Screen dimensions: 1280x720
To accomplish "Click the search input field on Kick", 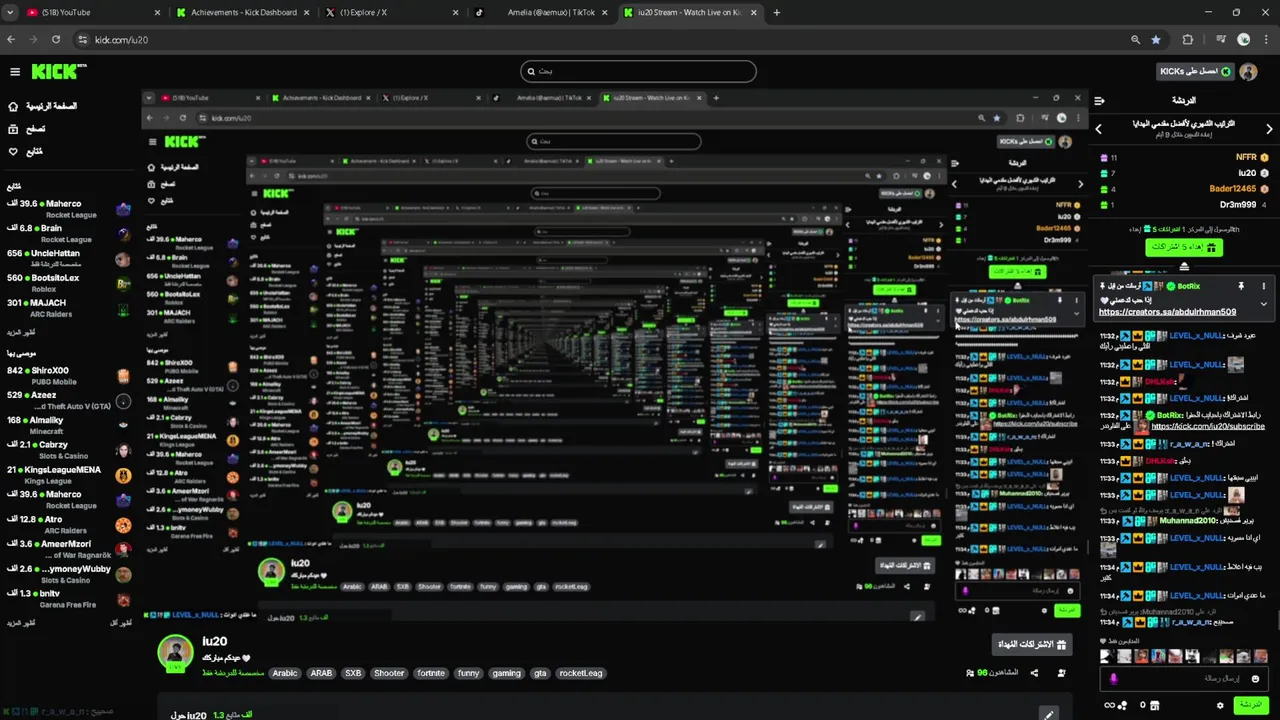I will click(638, 71).
